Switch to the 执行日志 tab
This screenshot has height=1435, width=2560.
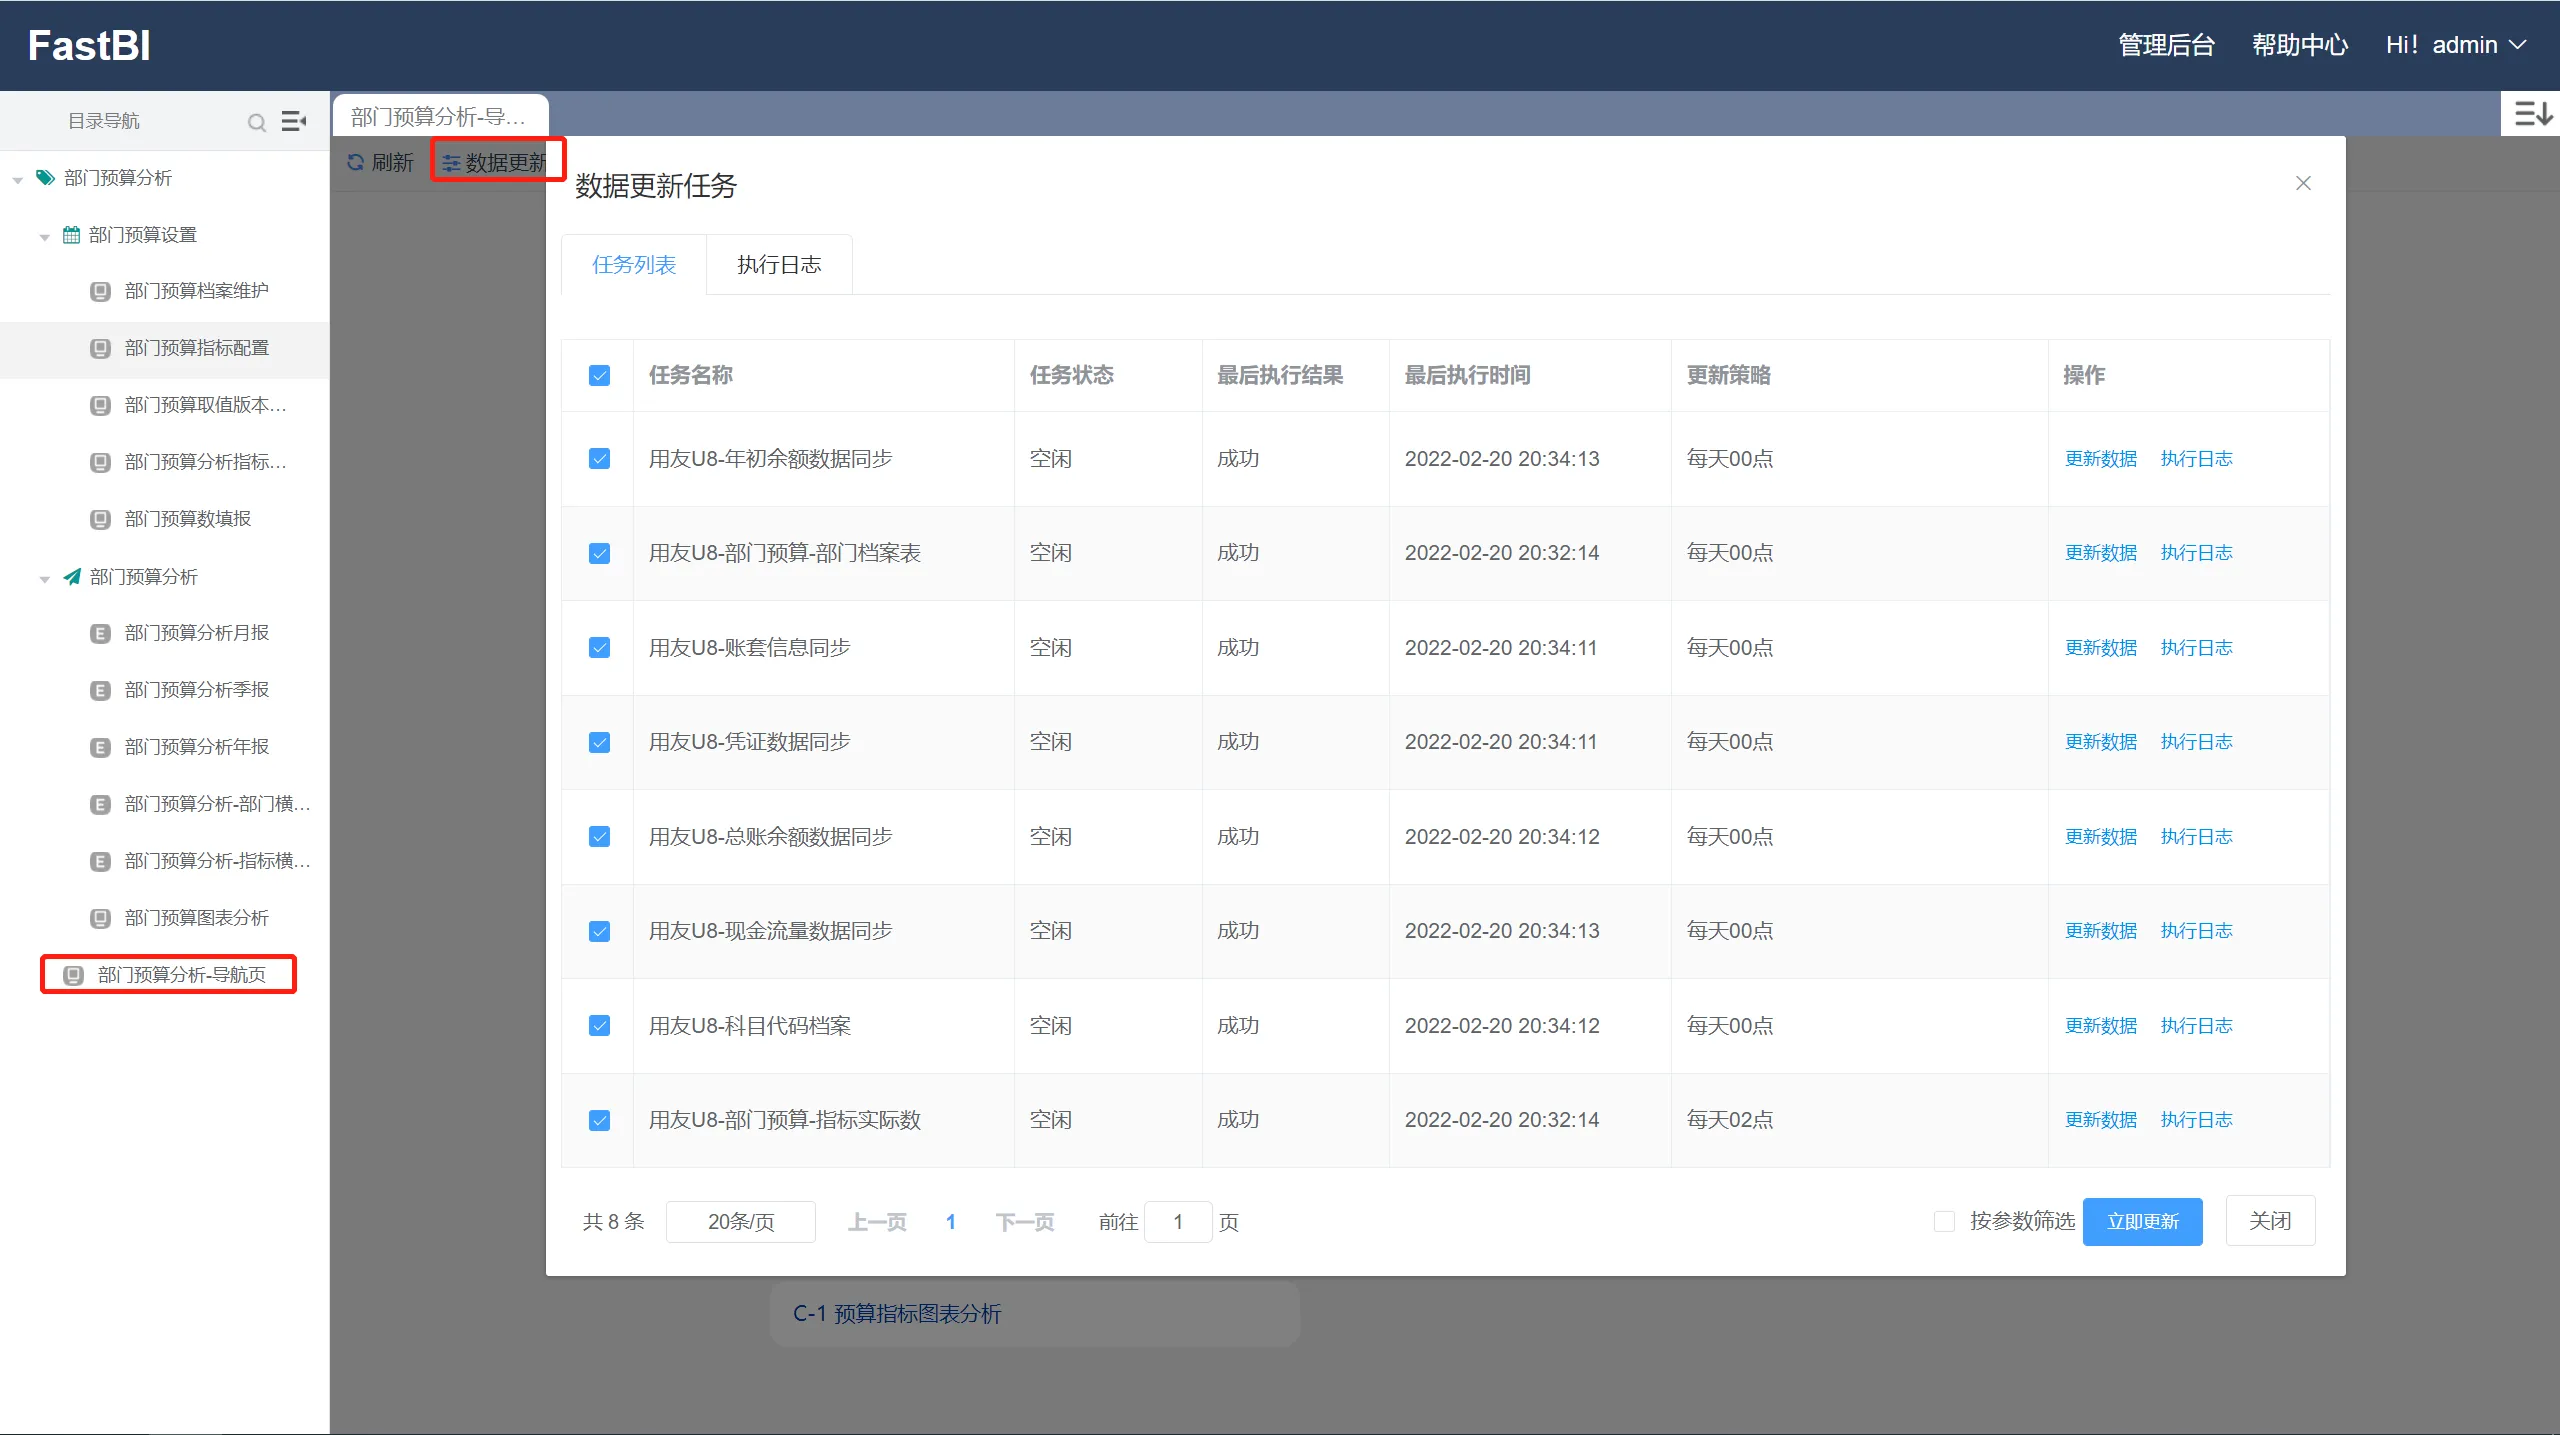(779, 265)
